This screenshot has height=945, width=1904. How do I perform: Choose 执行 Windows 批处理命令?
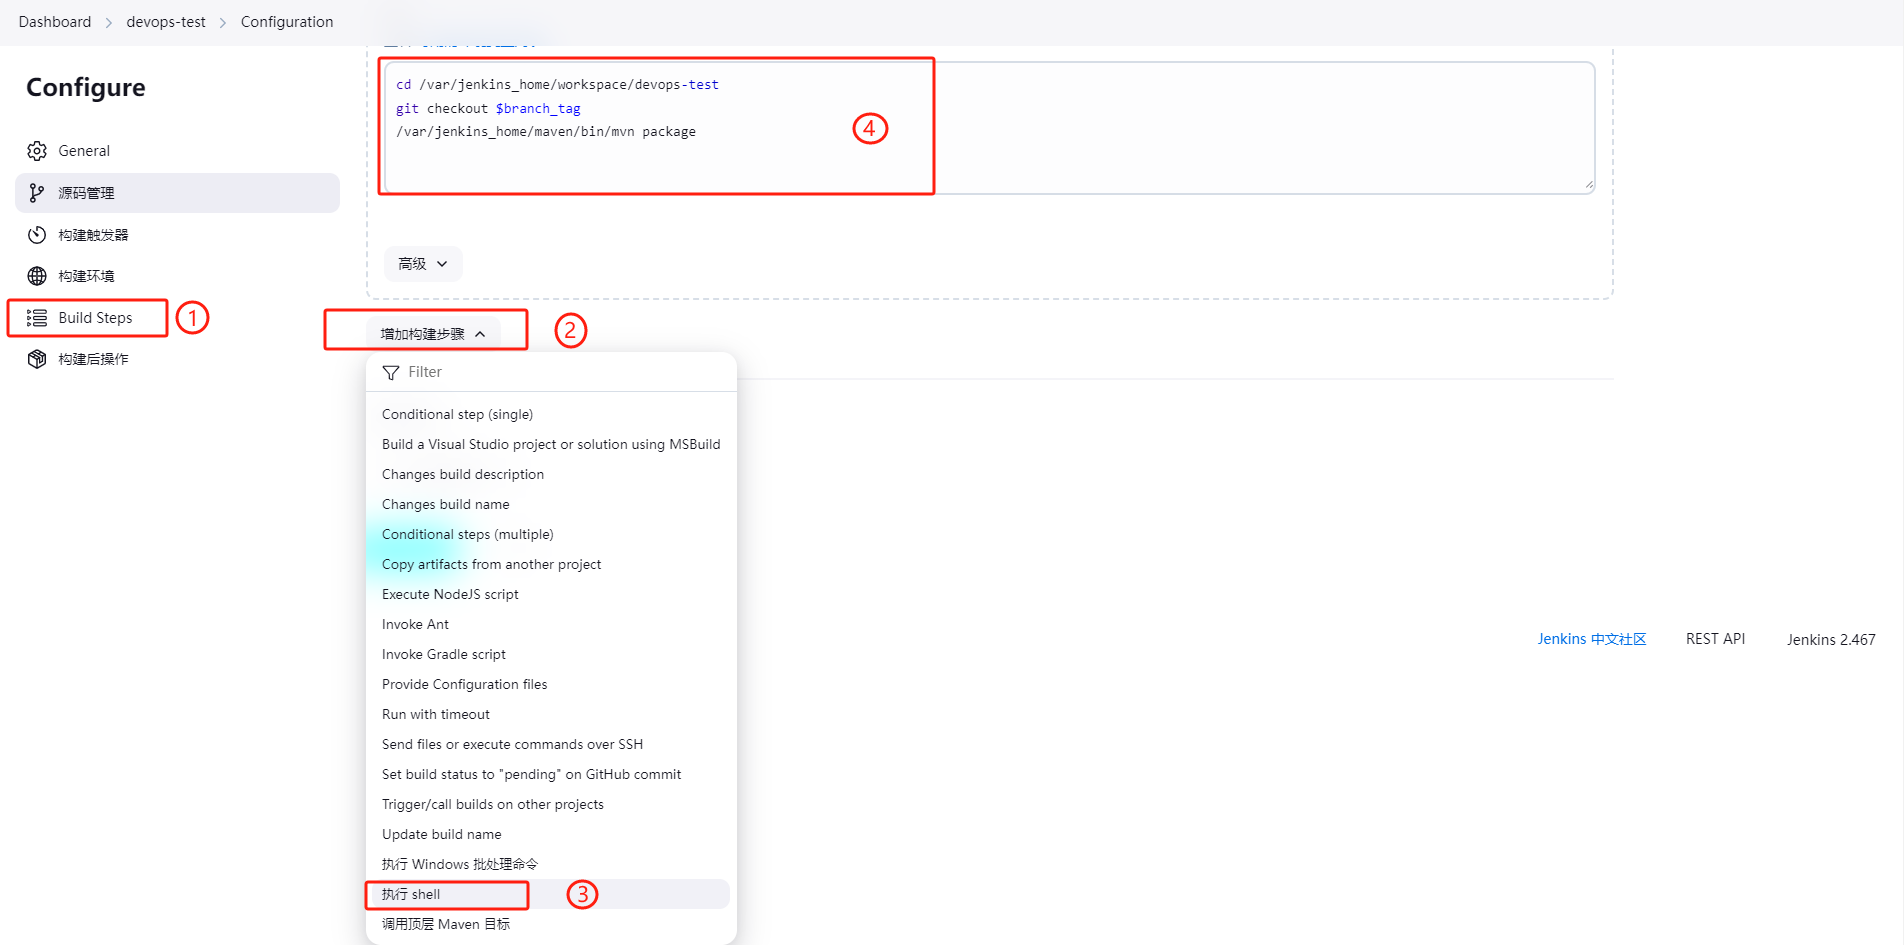click(x=551, y=864)
